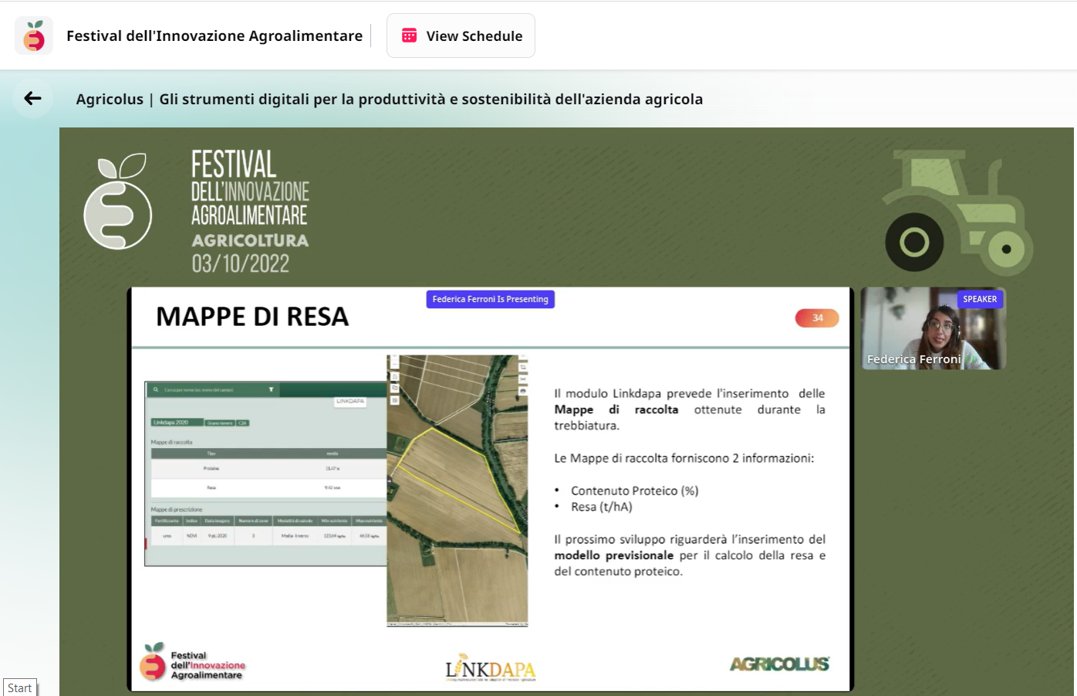Click the Contenuto Proteico (%) bullet
Image resolution: width=1077 pixels, height=696 pixels.
635,491
